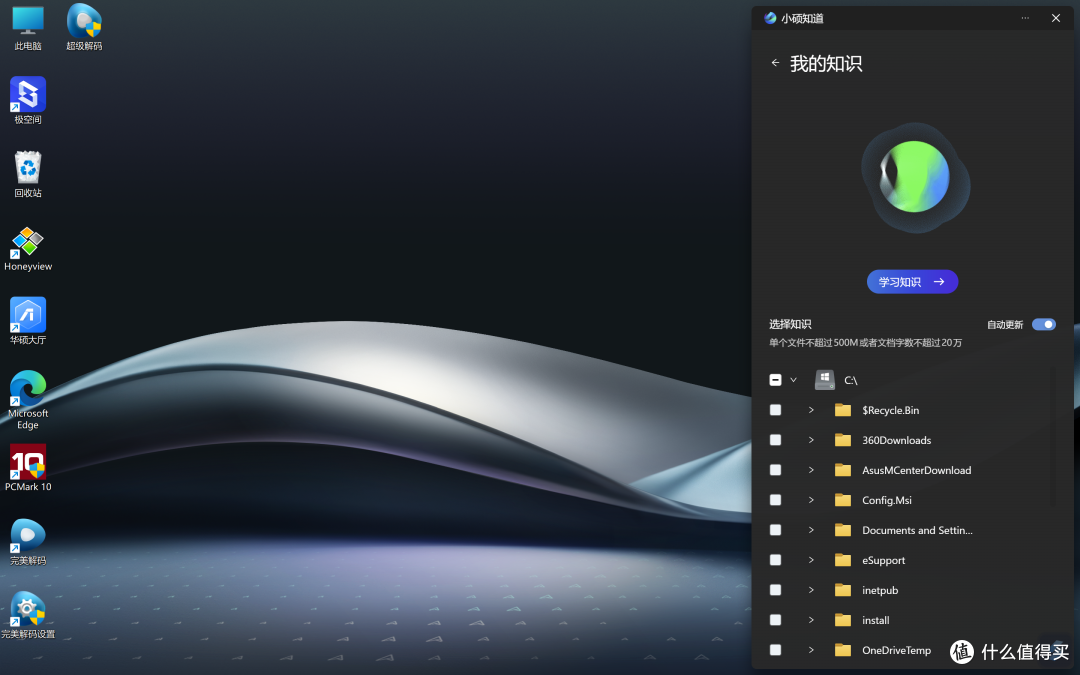The image size is (1080, 675).
Task: Expand the inetpub folder
Action: click(811, 590)
